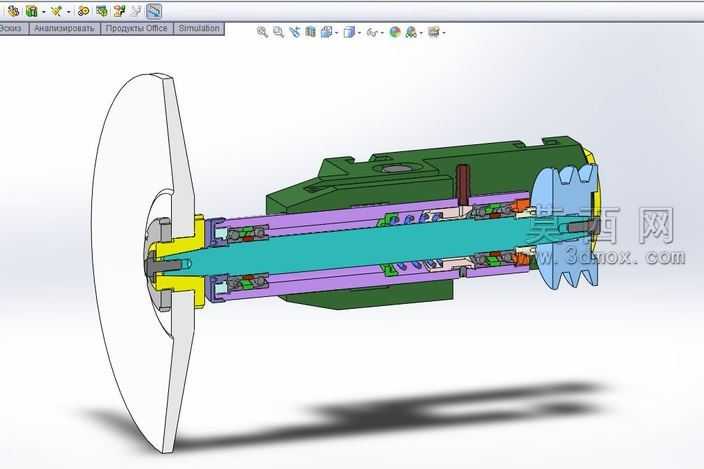This screenshot has height=469, width=704.
Task: Select the brown vertical pin
Action: [463, 182]
